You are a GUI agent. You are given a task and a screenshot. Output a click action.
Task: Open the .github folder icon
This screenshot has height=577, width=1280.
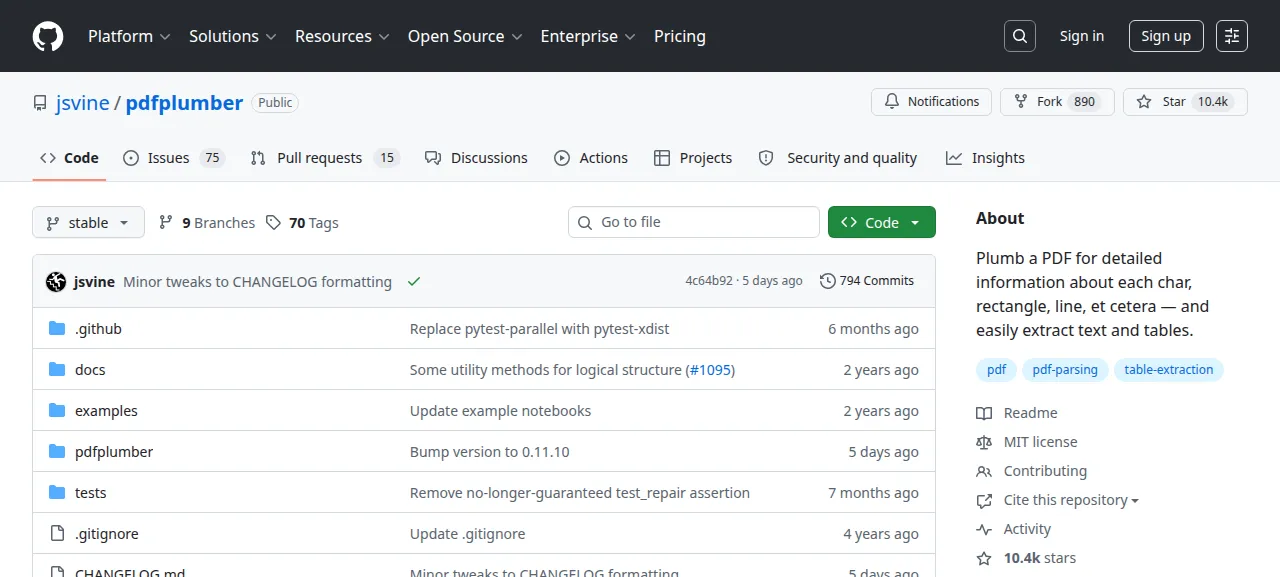pyautogui.click(x=57, y=328)
